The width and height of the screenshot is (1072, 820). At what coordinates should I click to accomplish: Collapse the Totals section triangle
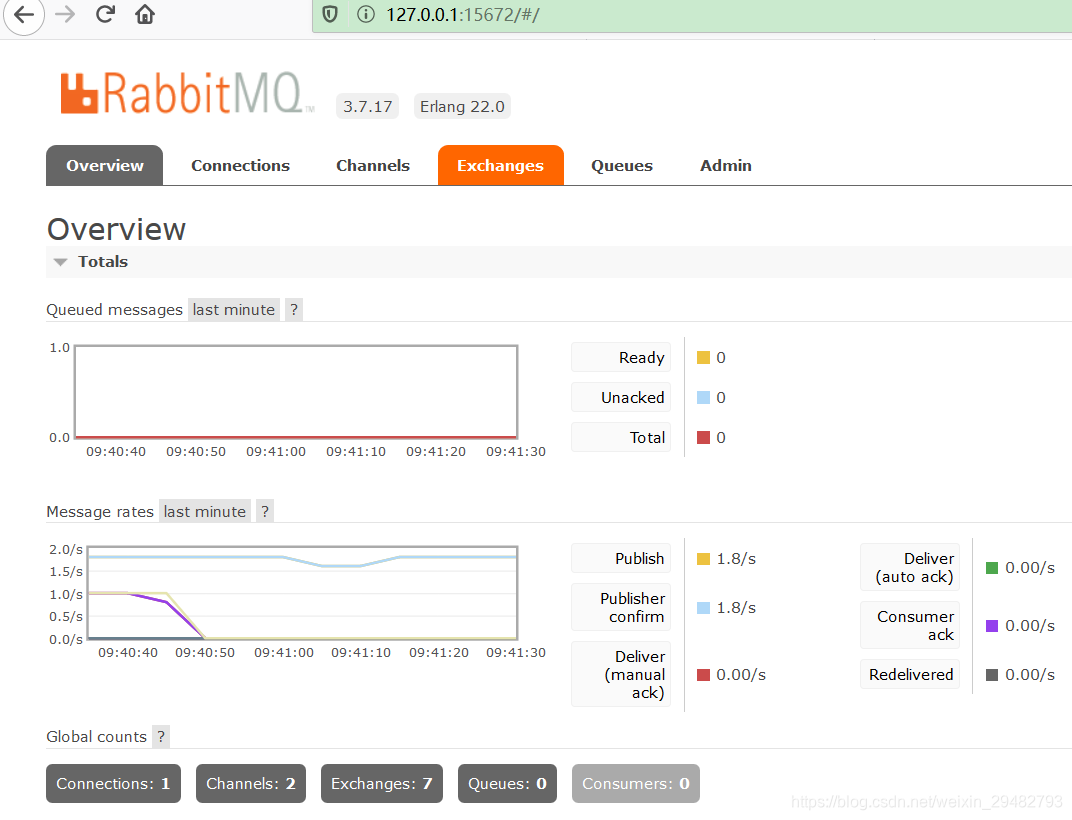click(60, 262)
